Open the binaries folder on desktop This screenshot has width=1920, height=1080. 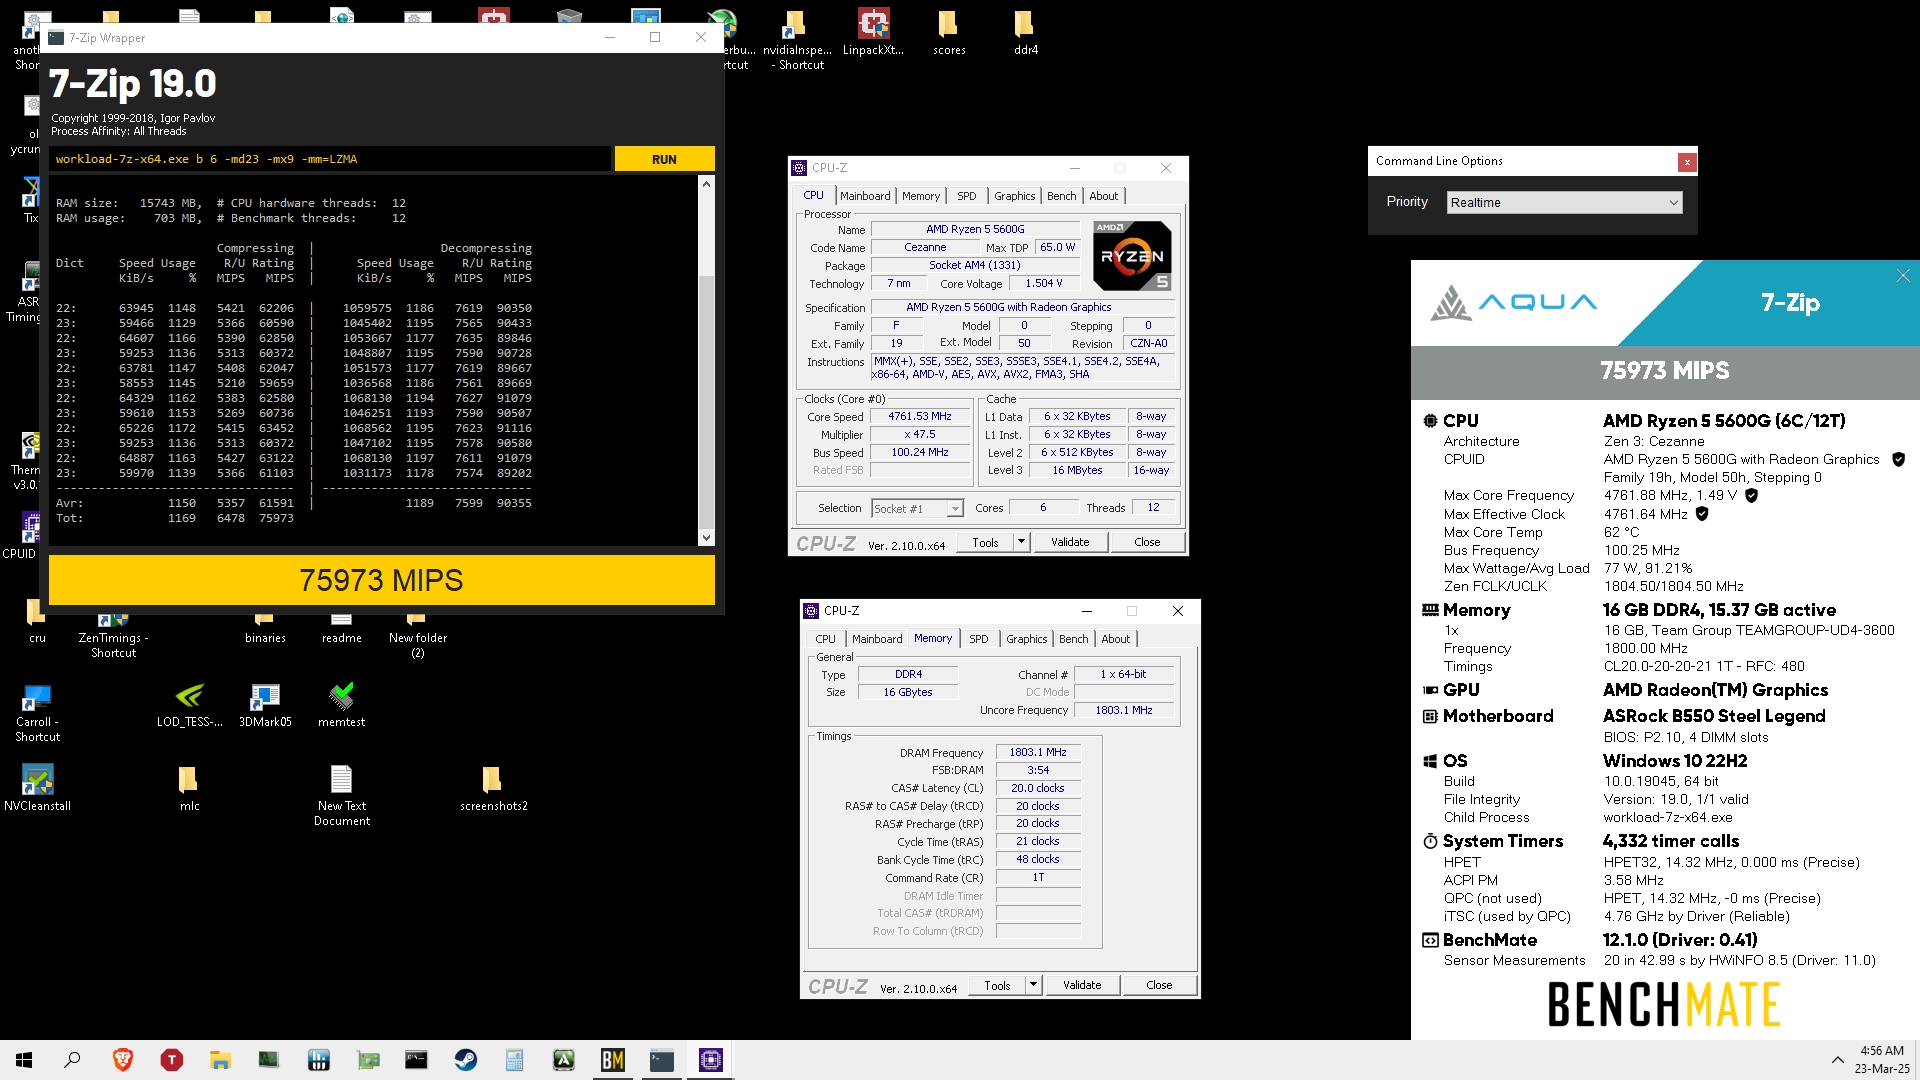tap(265, 628)
